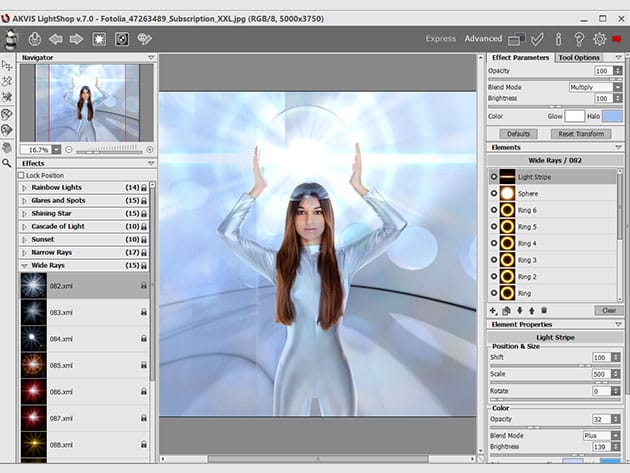Switch to Express mode
This screenshot has width=630, height=473.
tap(441, 39)
